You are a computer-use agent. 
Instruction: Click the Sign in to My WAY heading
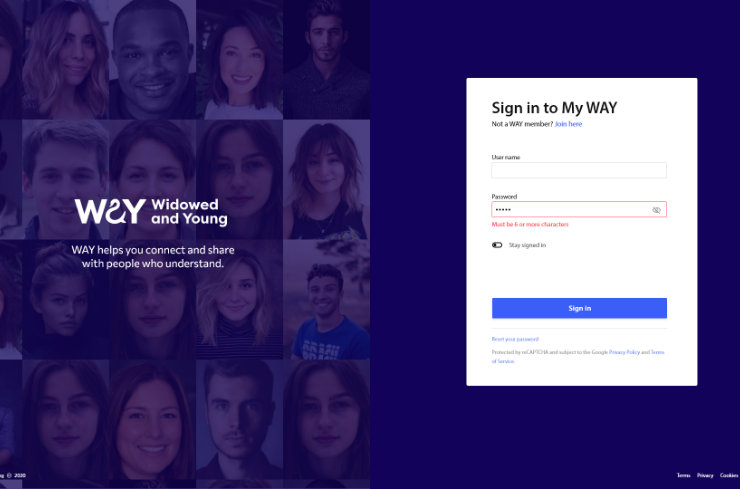tap(554, 108)
